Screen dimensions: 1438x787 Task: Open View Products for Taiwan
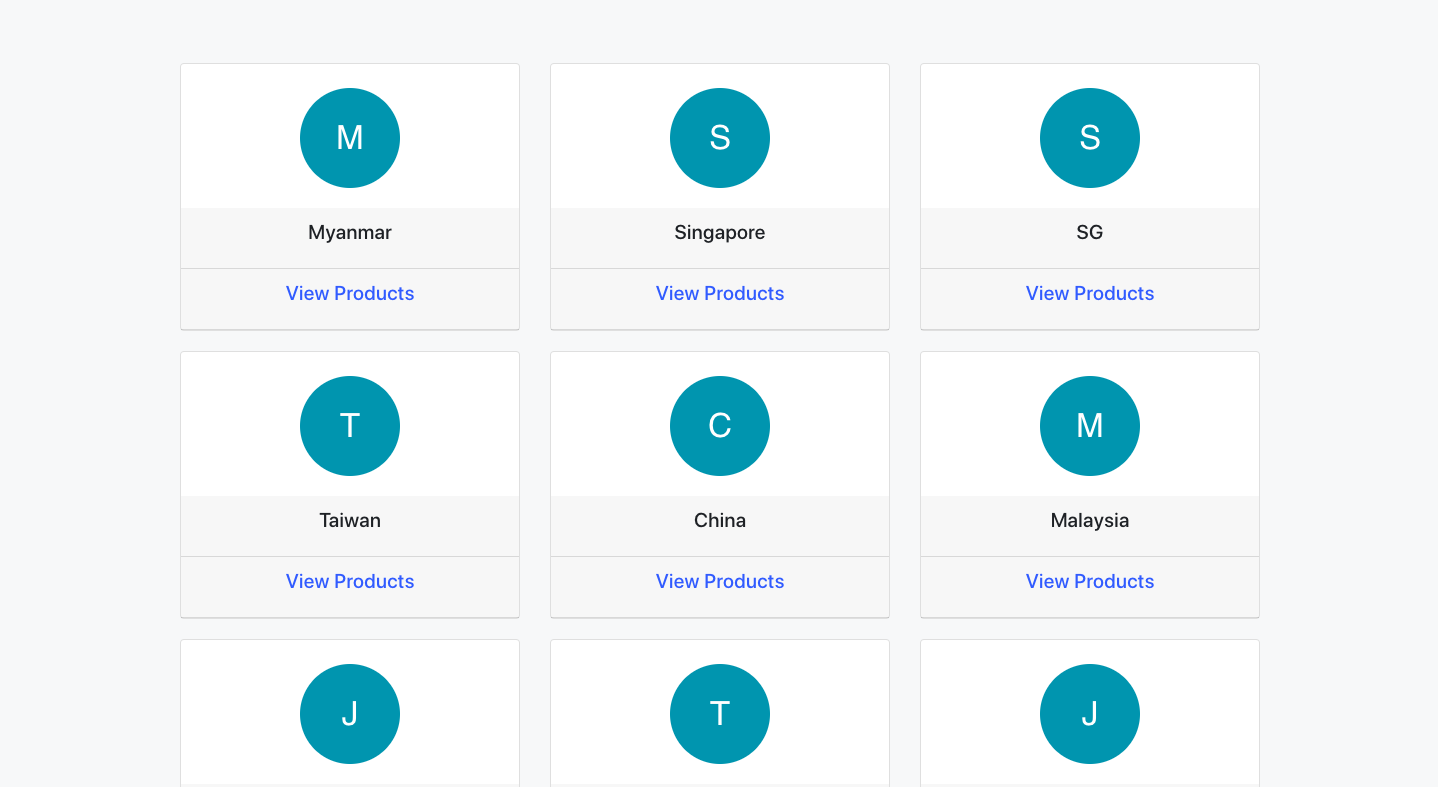350,581
